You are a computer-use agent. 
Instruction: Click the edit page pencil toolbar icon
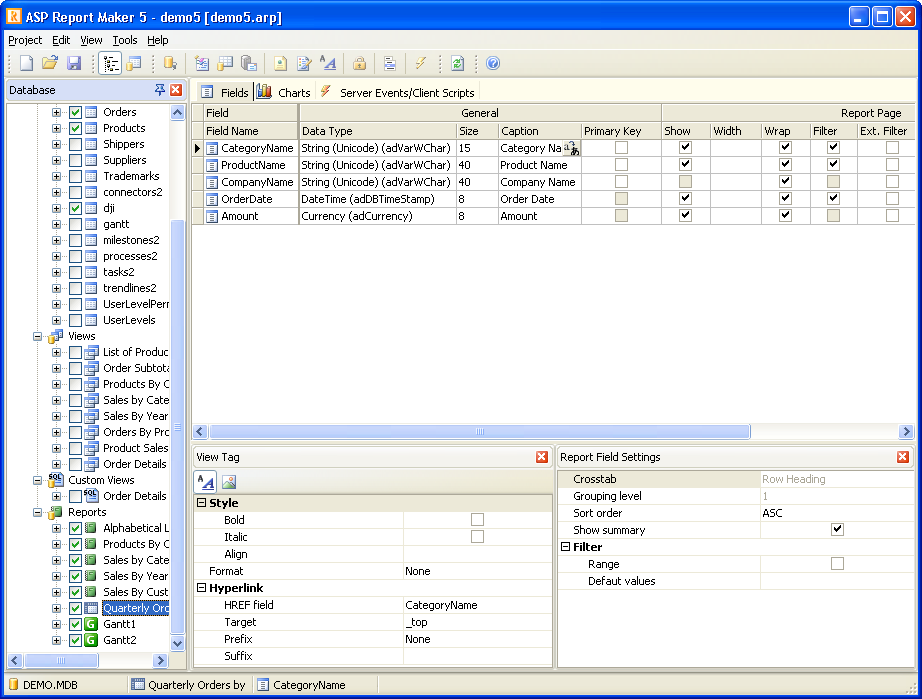304,63
